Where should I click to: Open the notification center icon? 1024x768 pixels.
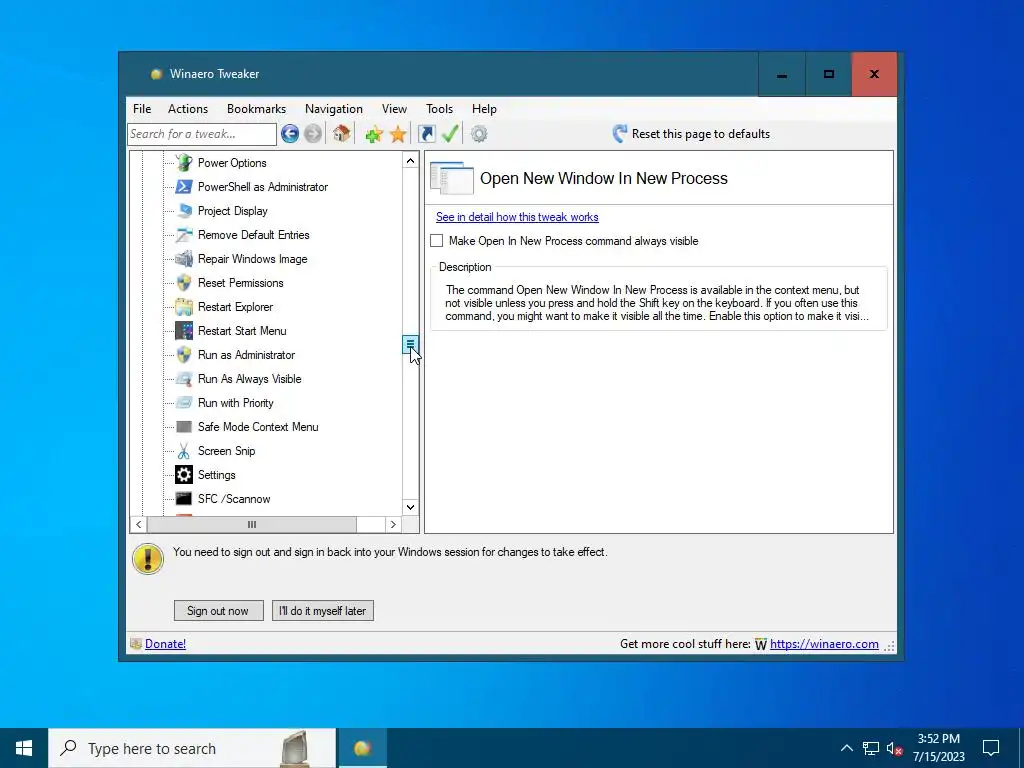991,748
